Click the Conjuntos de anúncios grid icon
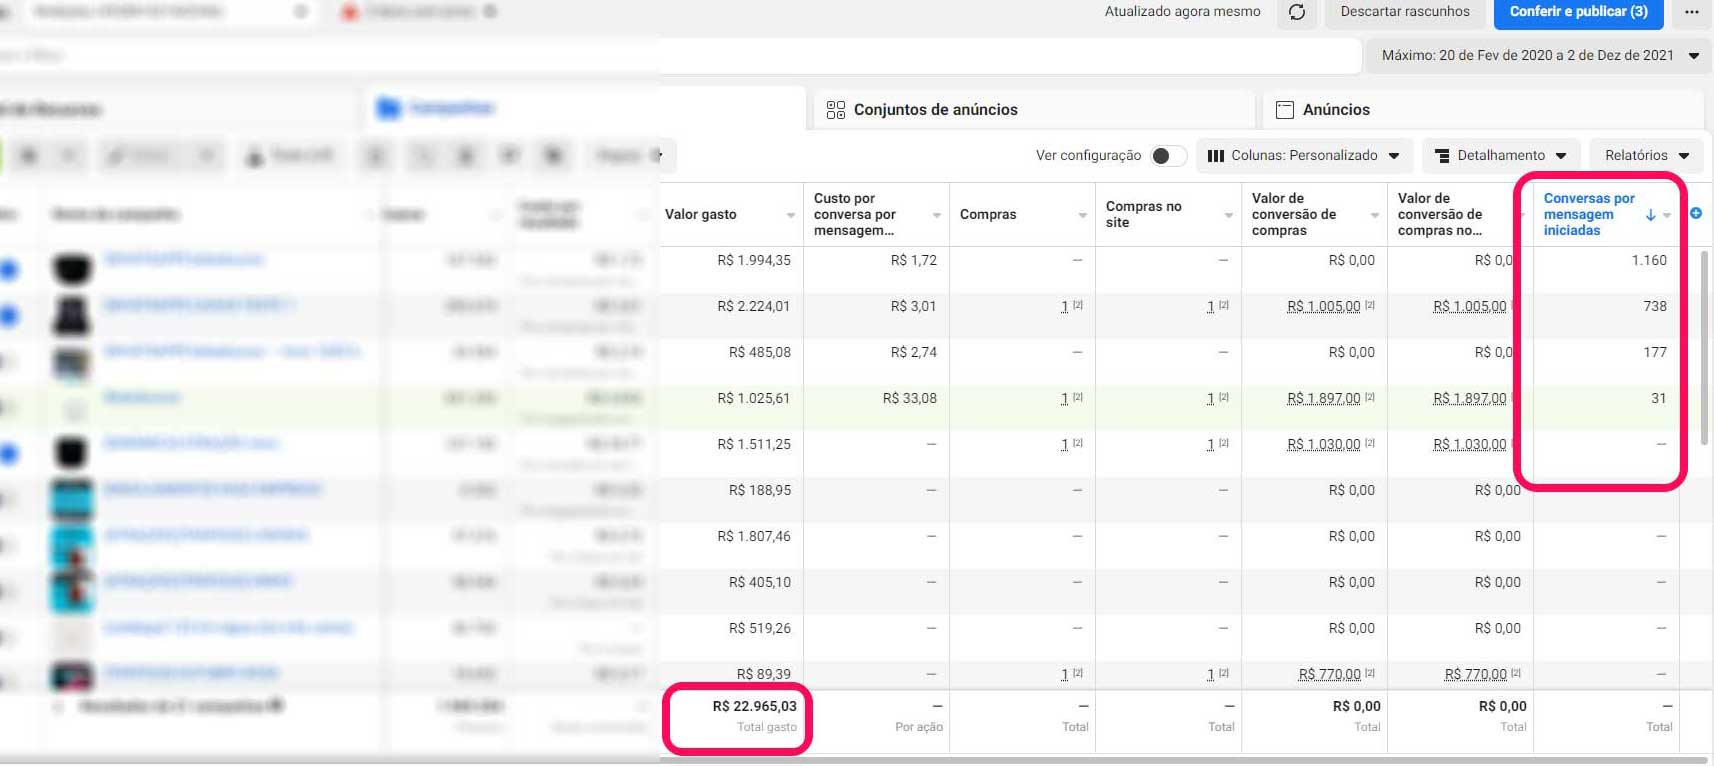The height and width of the screenshot is (766, 1714). 836,110
